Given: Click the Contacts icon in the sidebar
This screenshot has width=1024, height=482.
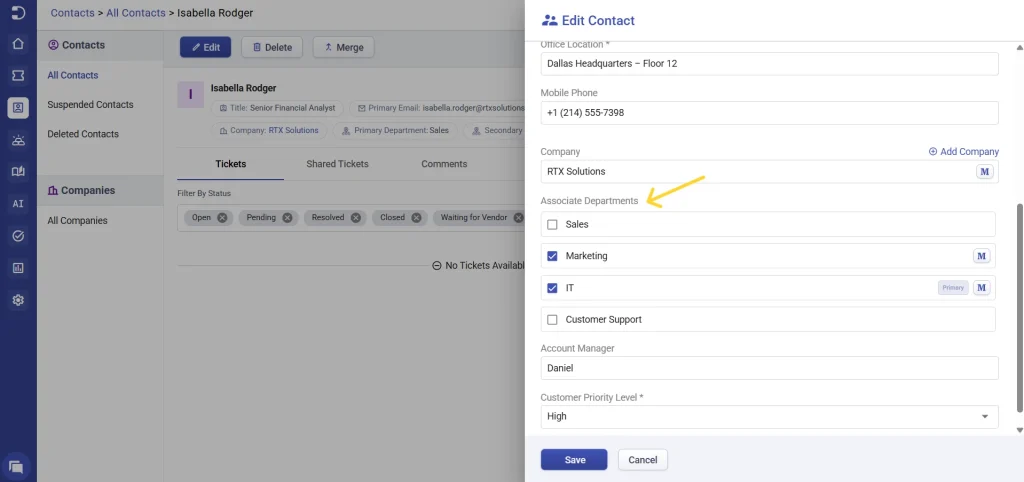Looking at the screenshot, I should pyautogui.click(x=18, y=107).
